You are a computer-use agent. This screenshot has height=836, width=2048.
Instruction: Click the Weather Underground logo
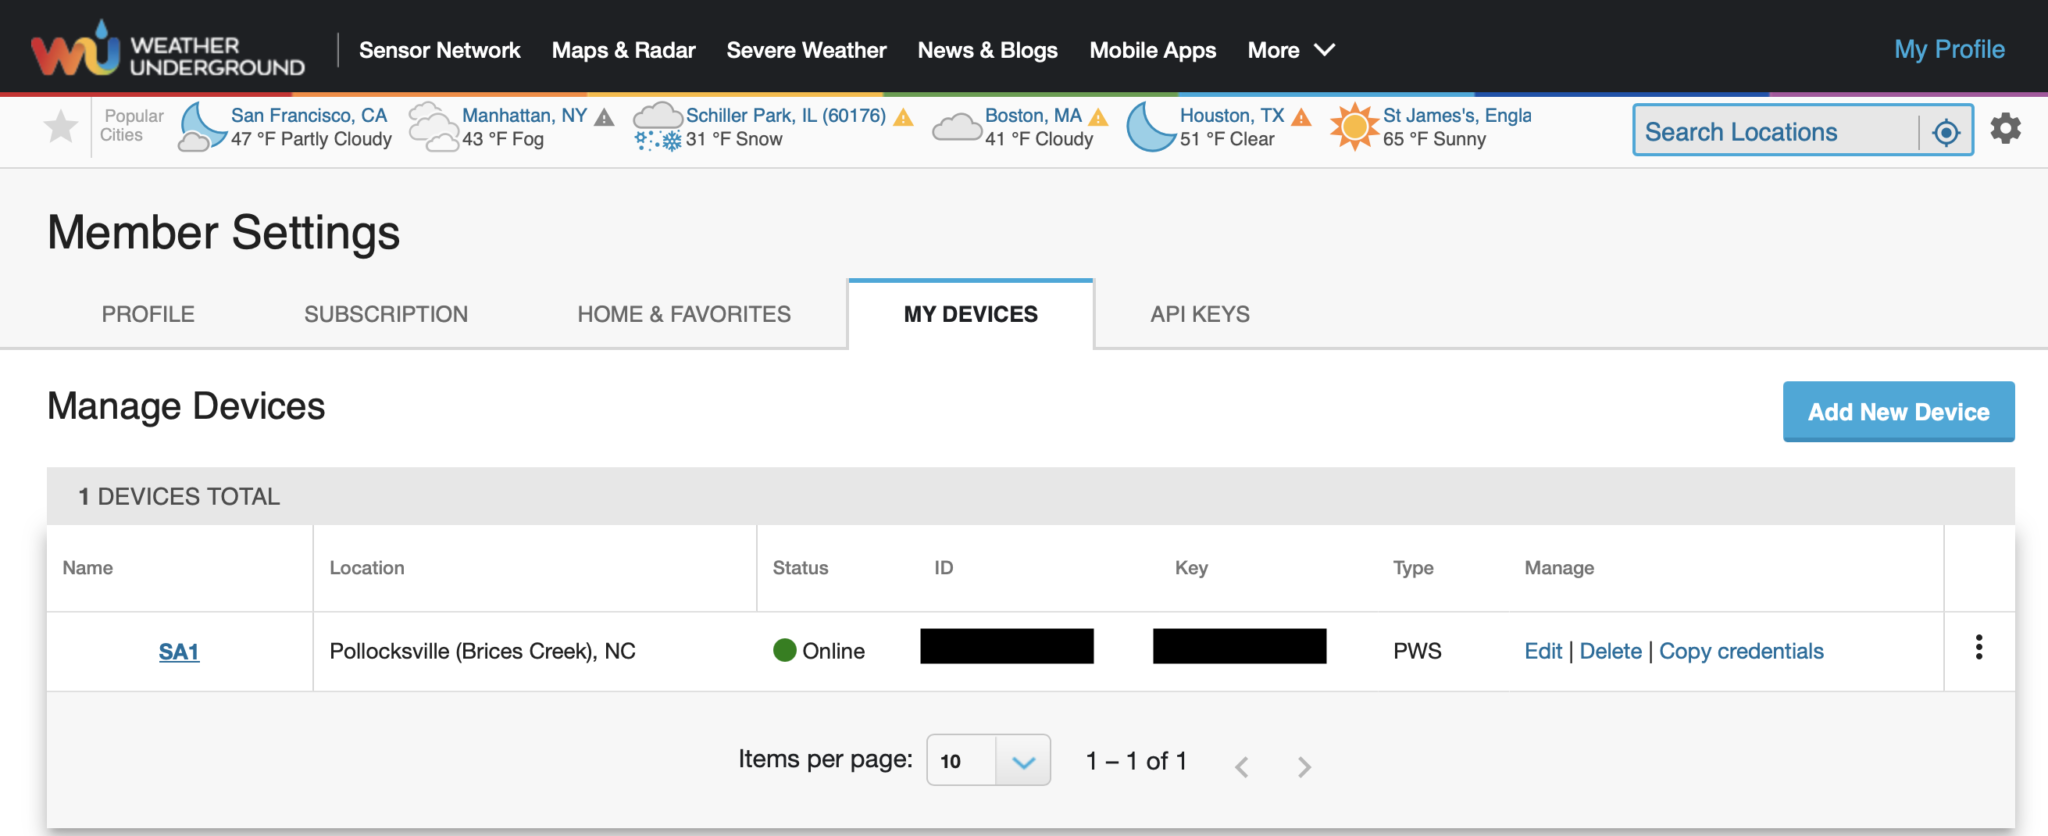[x=167, y=50]
